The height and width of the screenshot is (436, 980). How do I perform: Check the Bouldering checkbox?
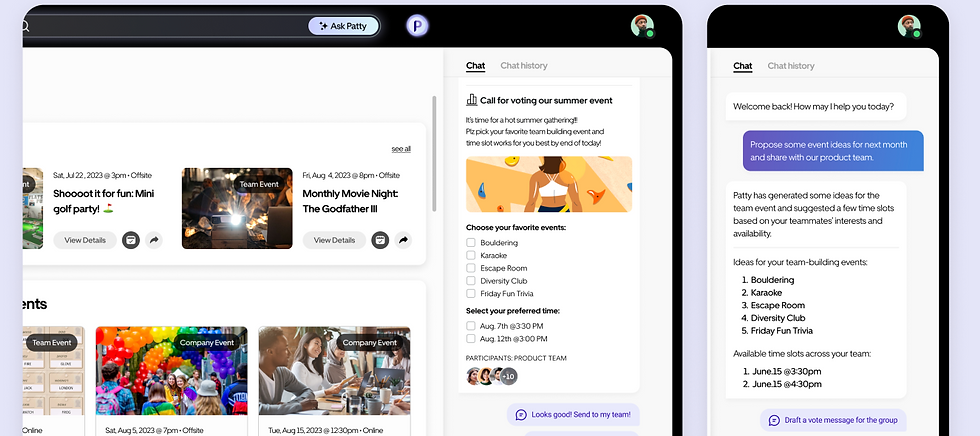(x=471, y=242)
